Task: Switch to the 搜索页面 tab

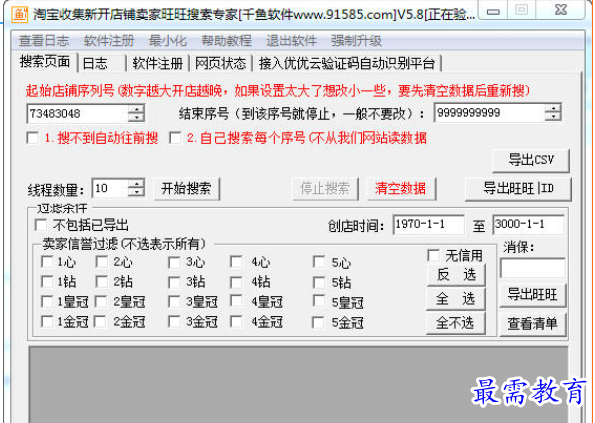Action: click(x=45, y=61)
